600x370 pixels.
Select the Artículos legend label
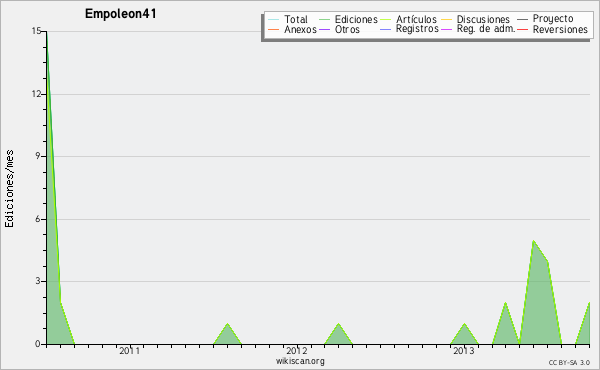tap(416, 19)
